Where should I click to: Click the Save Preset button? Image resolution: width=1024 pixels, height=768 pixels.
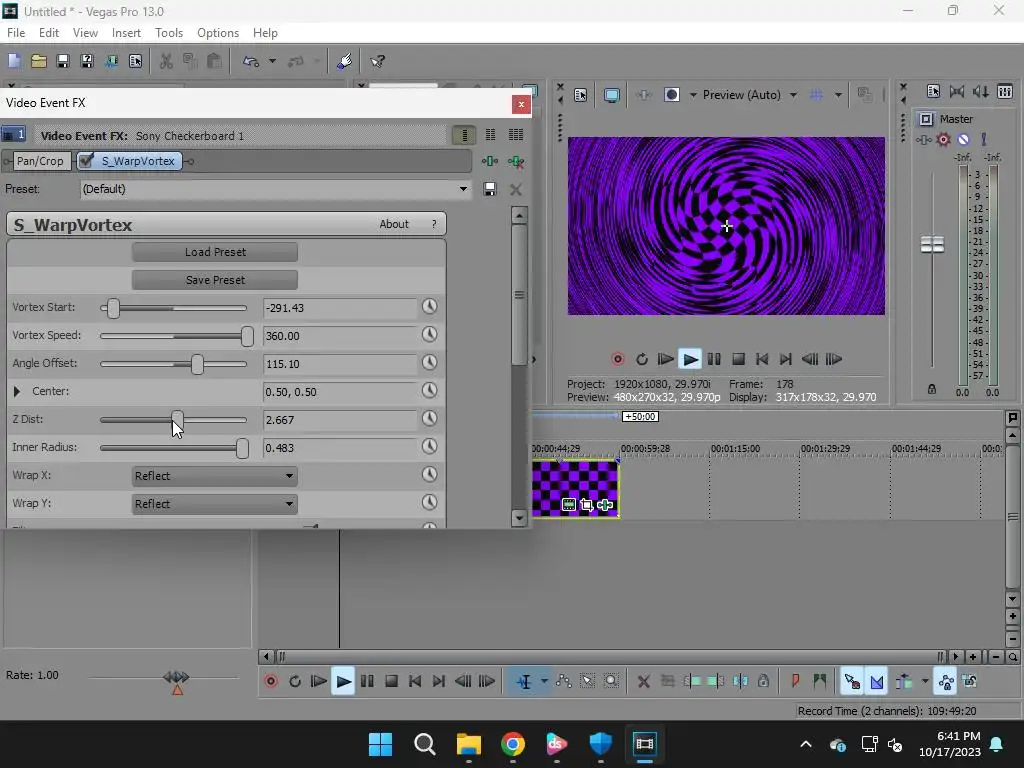coord(215,280)
